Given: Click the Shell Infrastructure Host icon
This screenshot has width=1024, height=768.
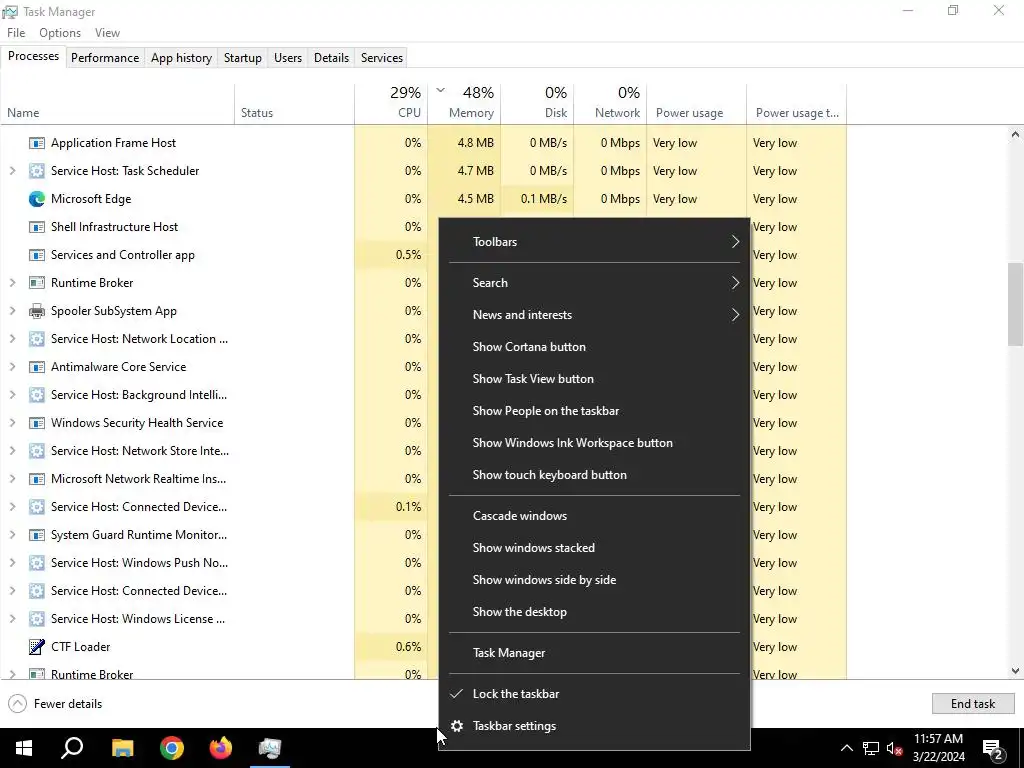Looking at the screenshot, I should tap(37, 227).
